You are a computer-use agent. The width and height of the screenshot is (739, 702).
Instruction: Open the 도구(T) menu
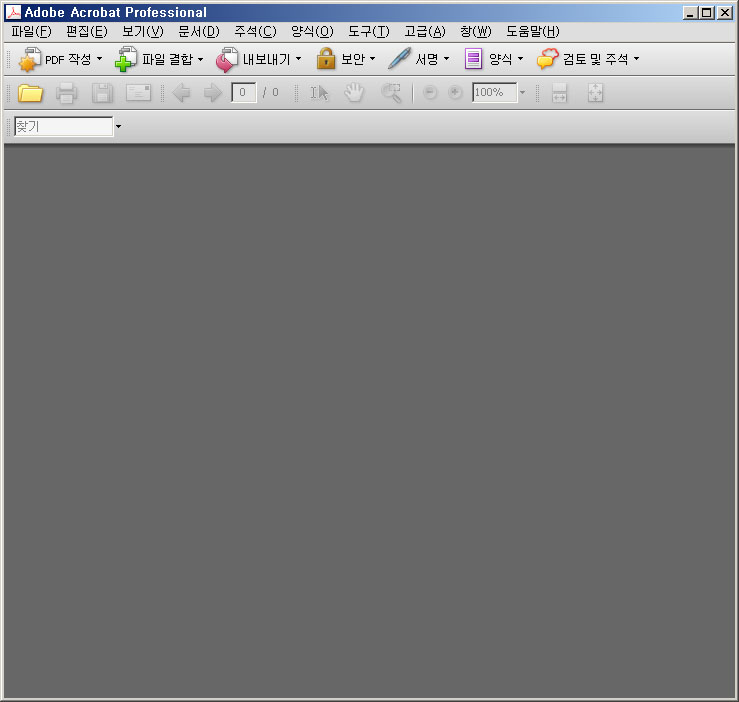tap(369, 32)
